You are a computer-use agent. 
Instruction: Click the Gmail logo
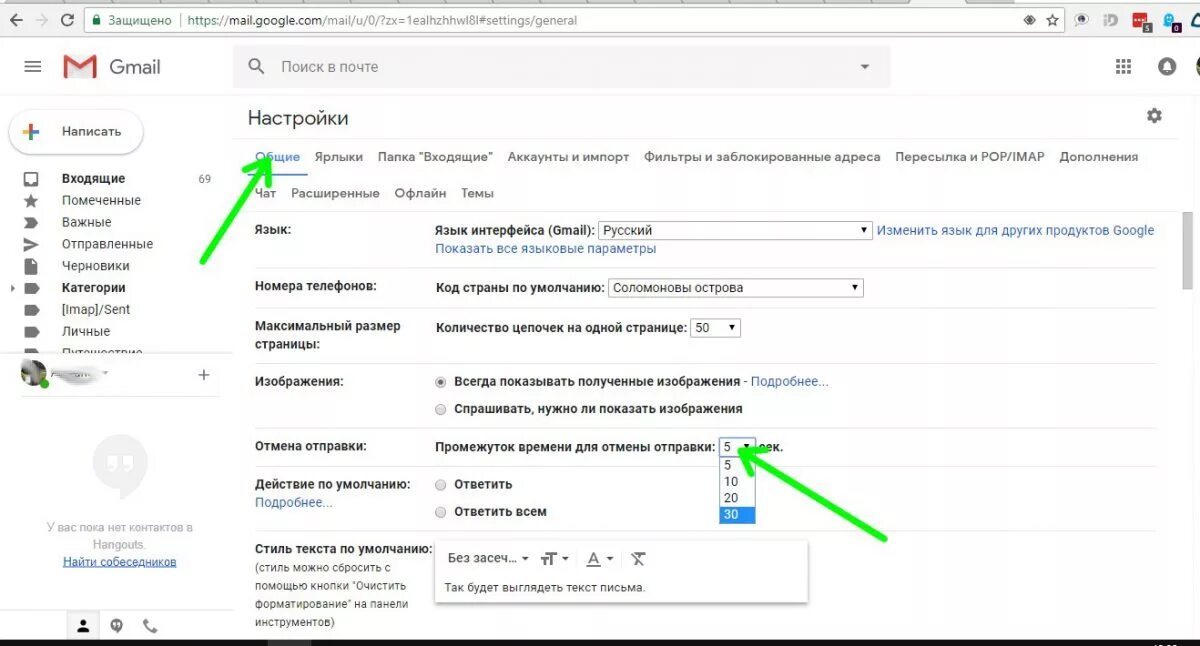pyautogui.click(x=112, y=67)
